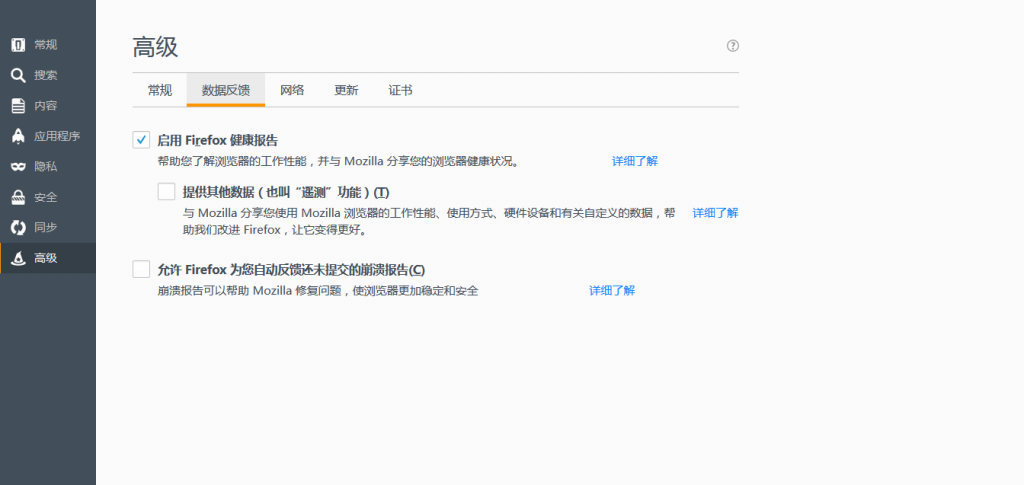Click the 高级 wizard hat icon in the sidebar
1024x485 pixels.
[x=18, y=258]
